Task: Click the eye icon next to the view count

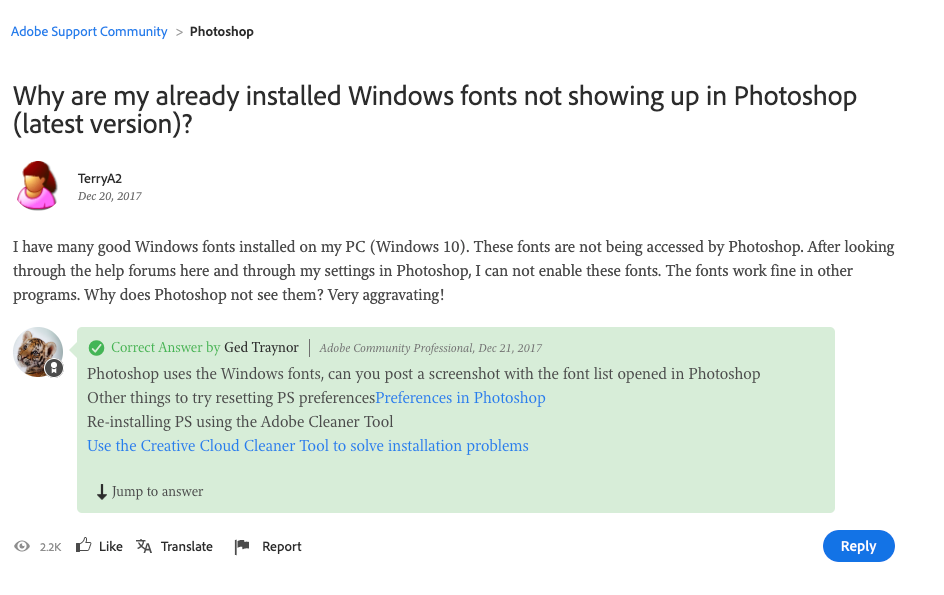Action: 22,546
